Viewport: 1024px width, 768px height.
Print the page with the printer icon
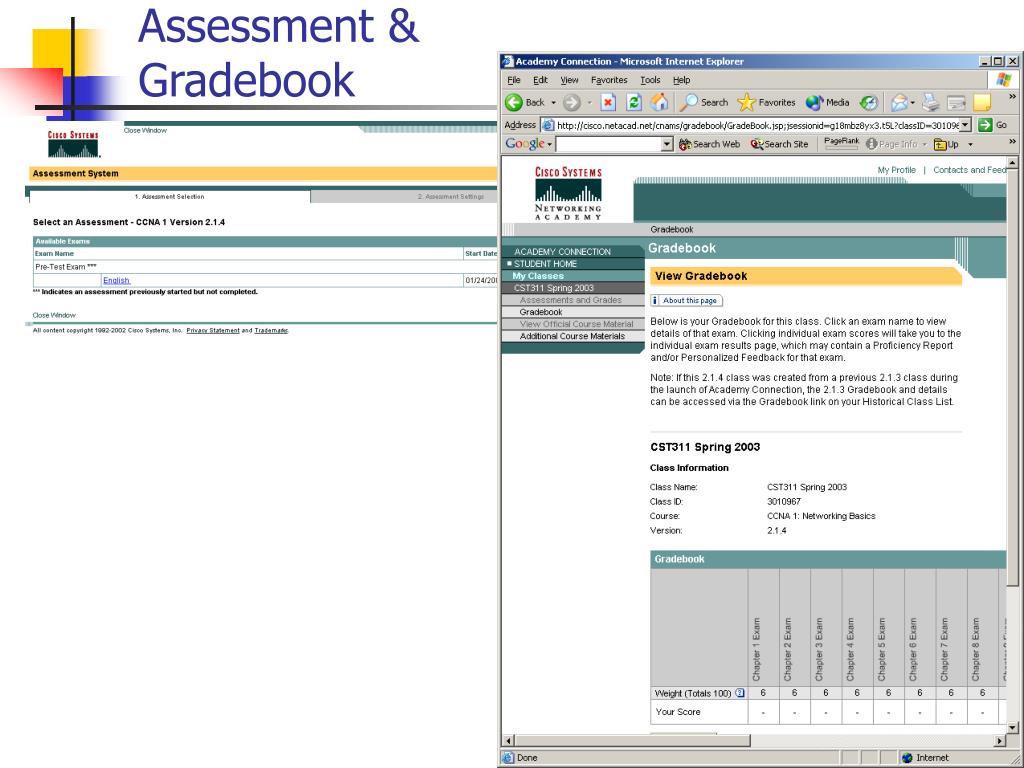point(931,103)
